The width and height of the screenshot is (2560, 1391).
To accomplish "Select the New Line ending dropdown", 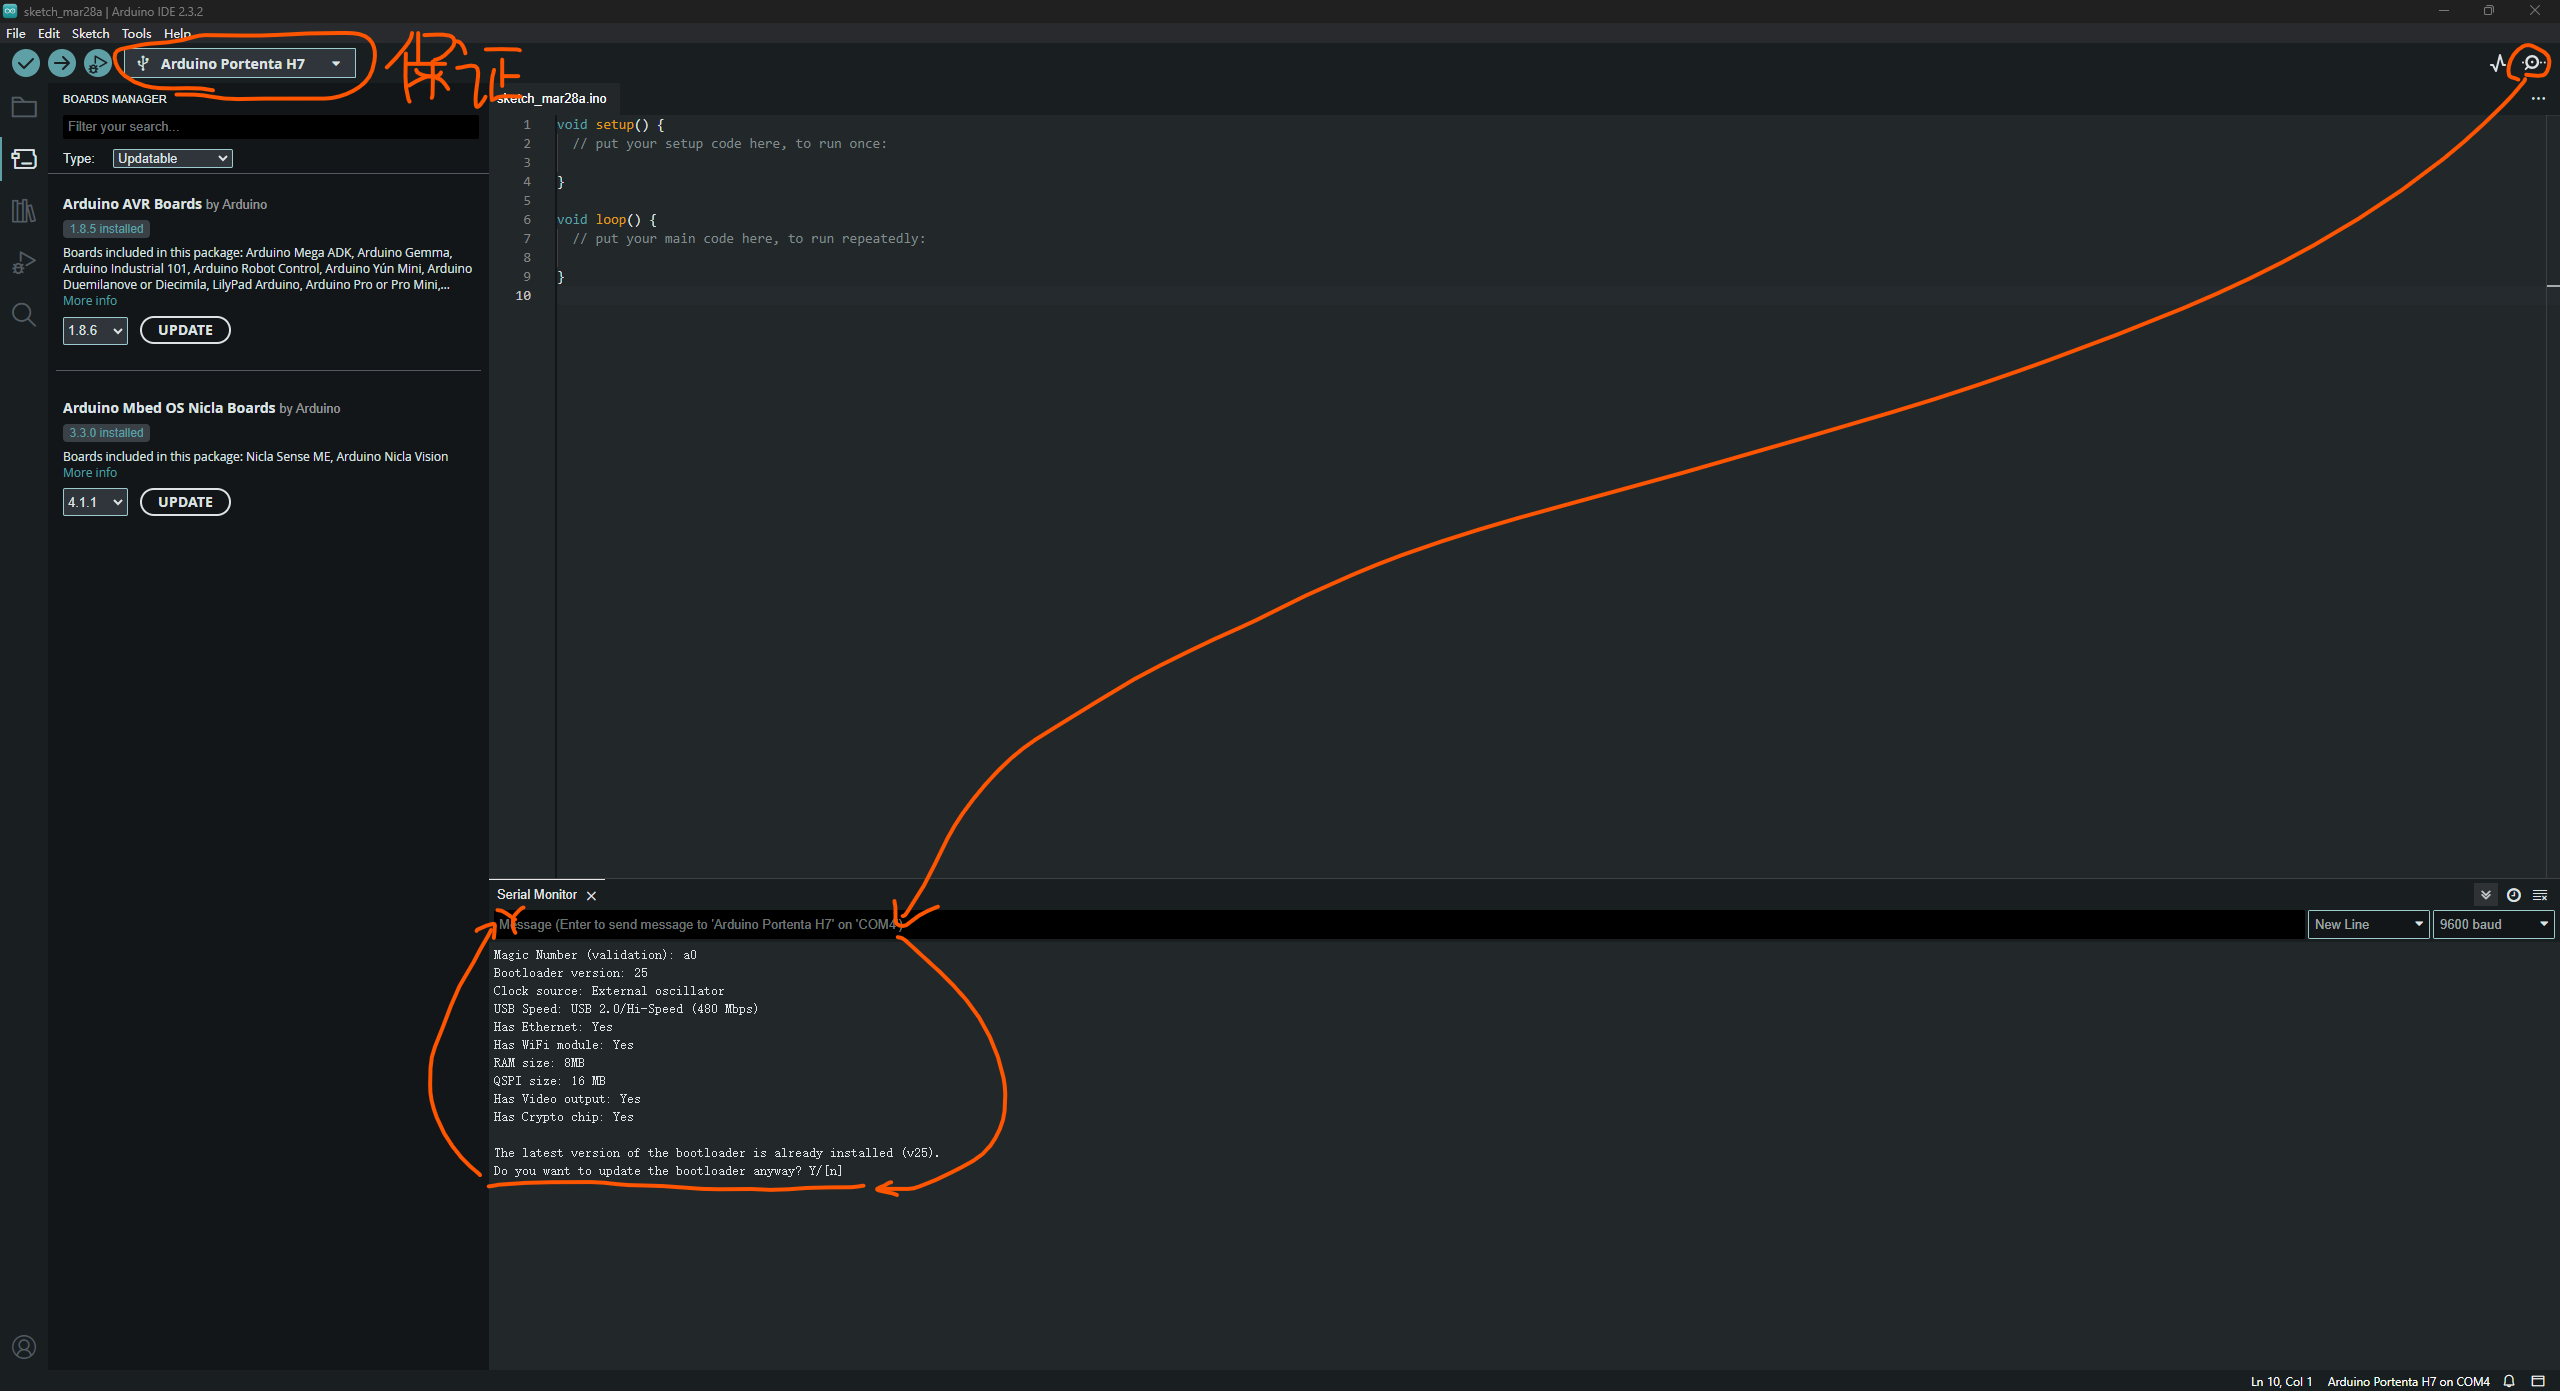I will tap(2367, 924).
